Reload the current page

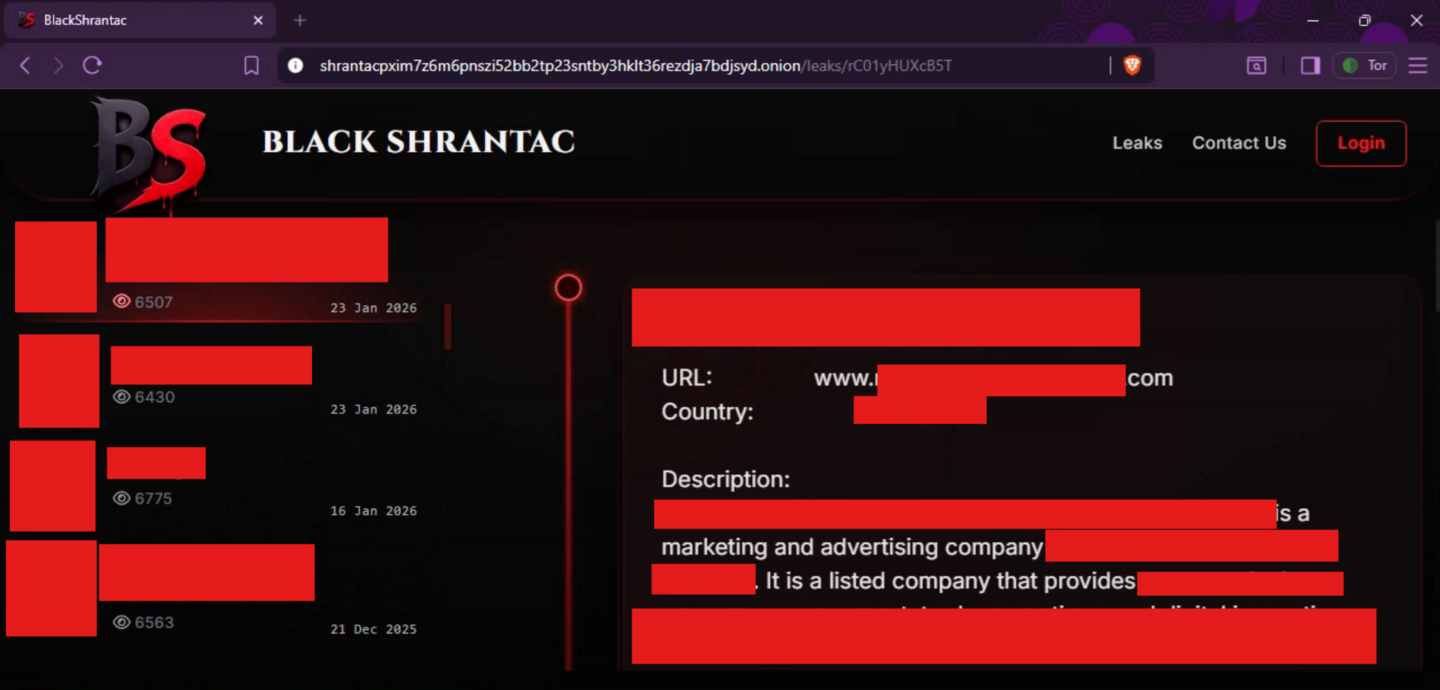[x=93, y=66]
